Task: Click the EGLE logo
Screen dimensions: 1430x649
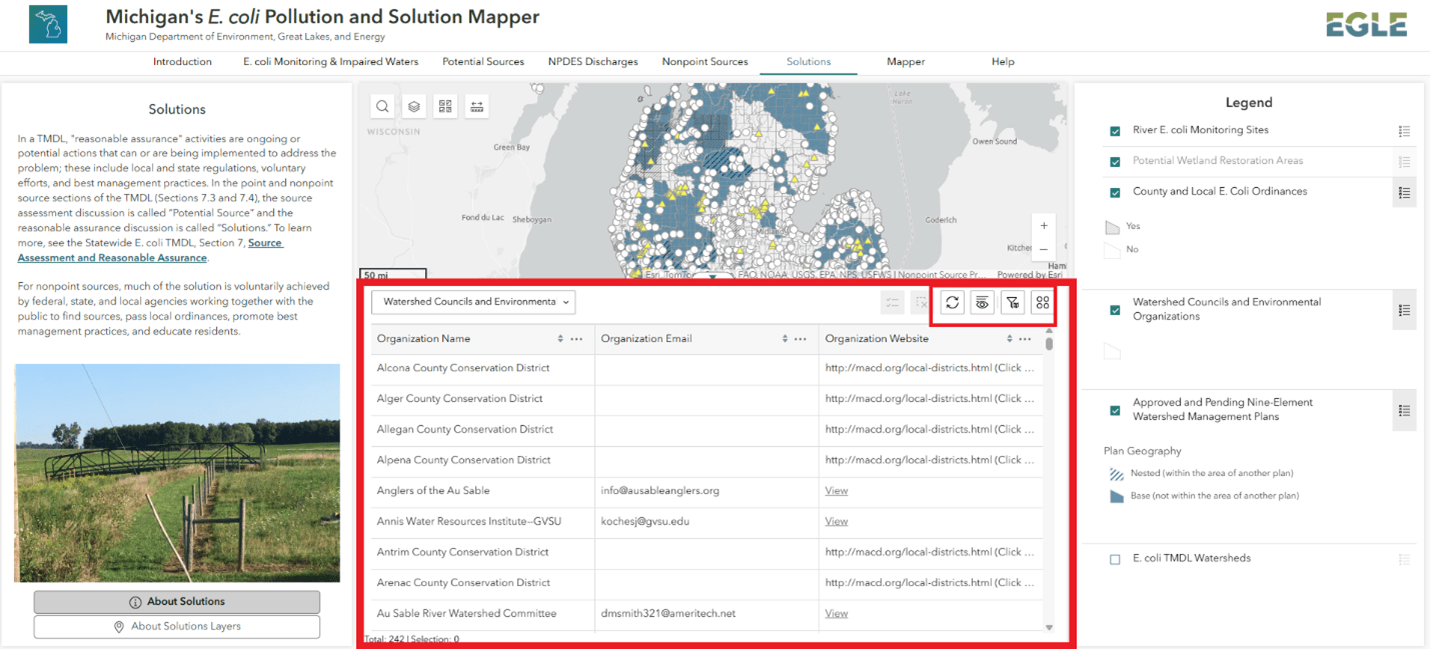Action: (x=1366, y=25)
